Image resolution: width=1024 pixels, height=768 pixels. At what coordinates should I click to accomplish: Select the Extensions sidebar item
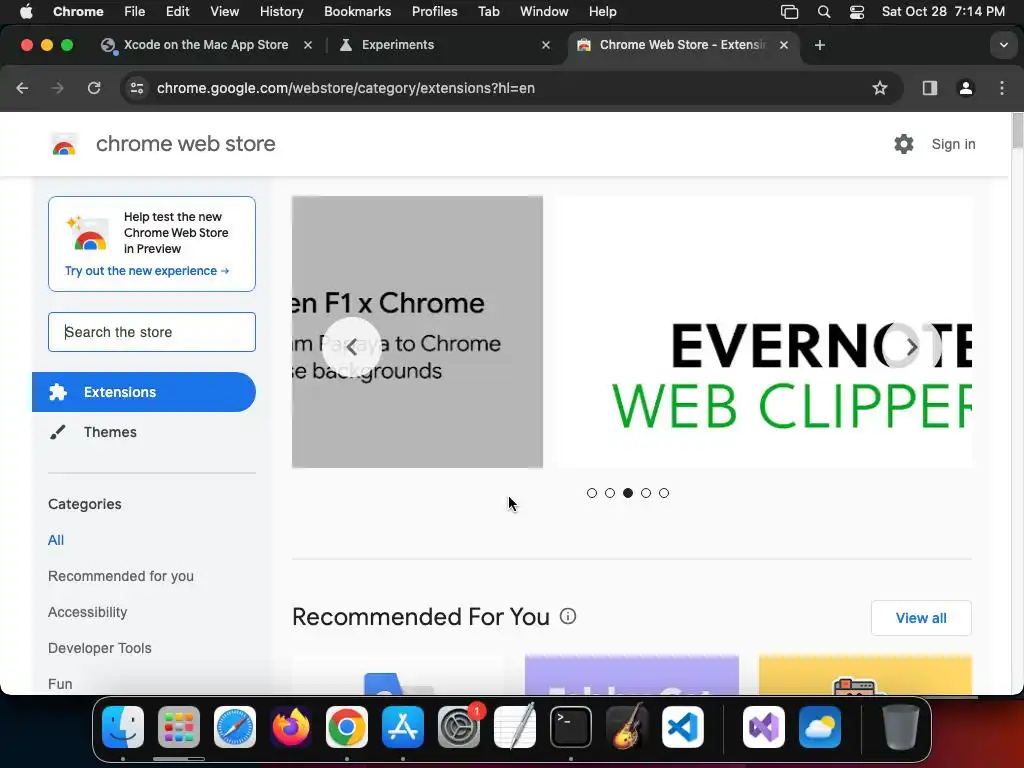(144, 392)
